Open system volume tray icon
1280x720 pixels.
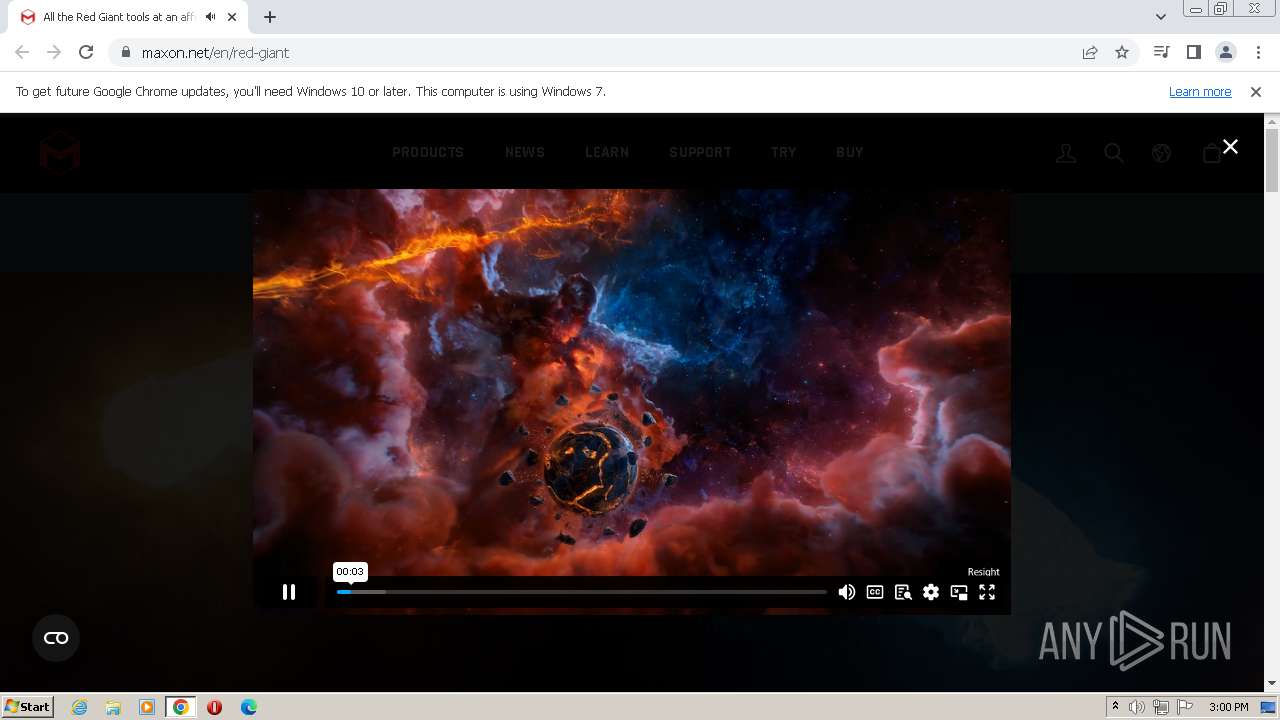pyautogui.click(x=1137, y=707)
